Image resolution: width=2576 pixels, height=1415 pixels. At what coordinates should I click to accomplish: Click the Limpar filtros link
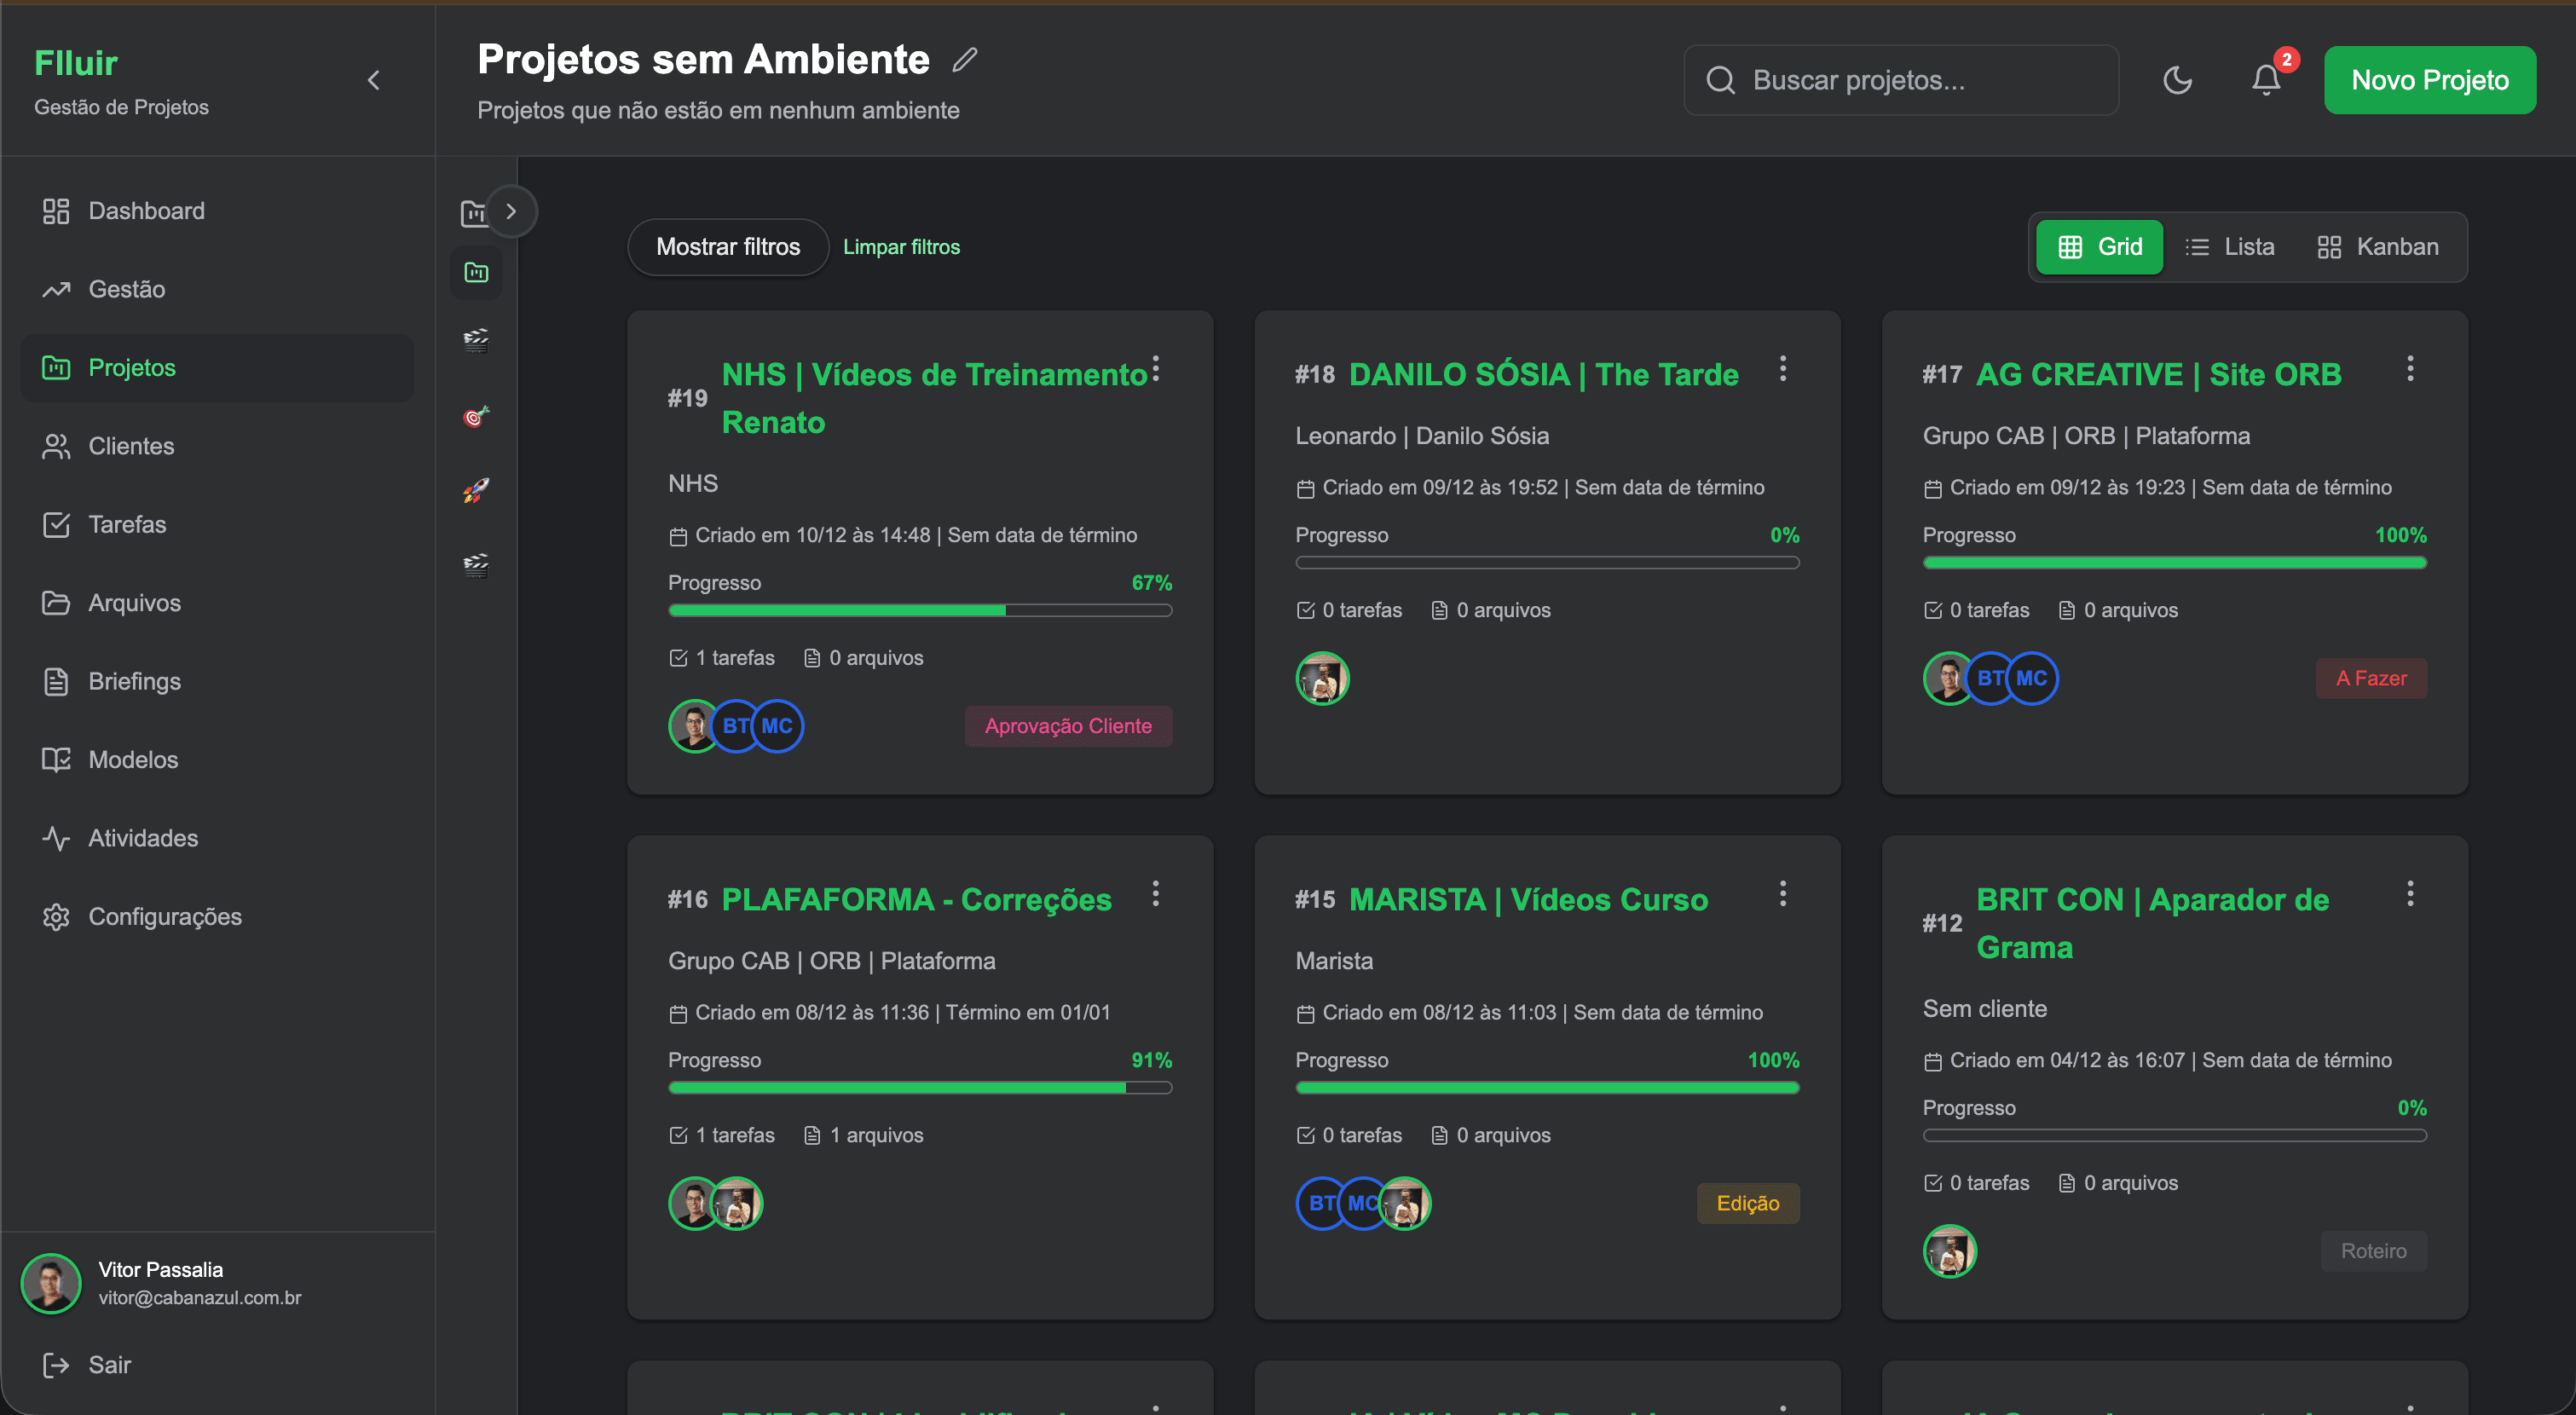[901, 246]
